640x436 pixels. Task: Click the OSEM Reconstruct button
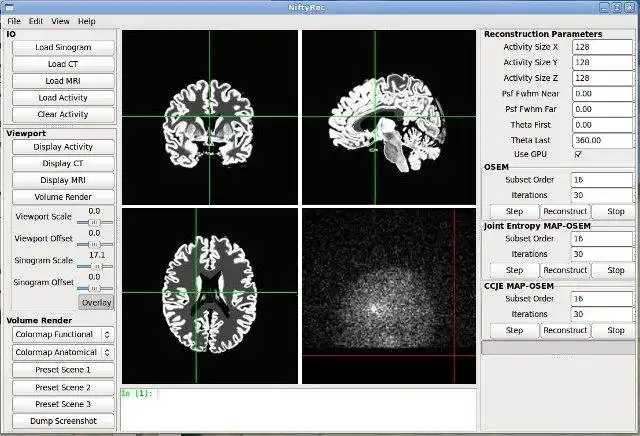coord(565,211)
